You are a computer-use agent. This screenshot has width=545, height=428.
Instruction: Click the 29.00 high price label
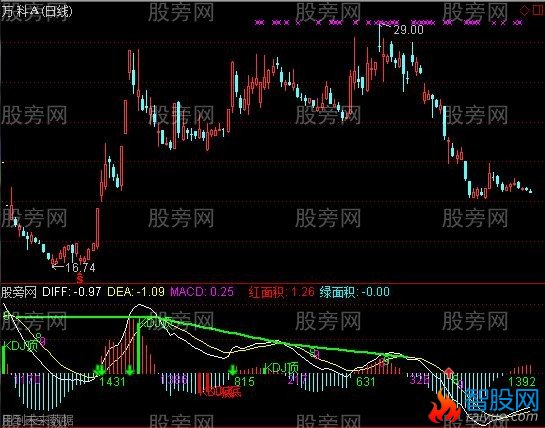click(x=408, y=30)
